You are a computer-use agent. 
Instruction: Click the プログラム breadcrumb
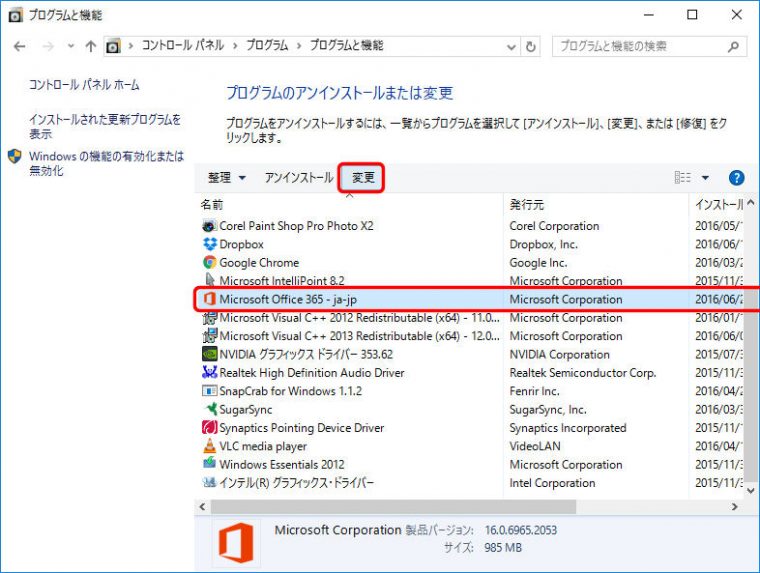tap(267, 46)
